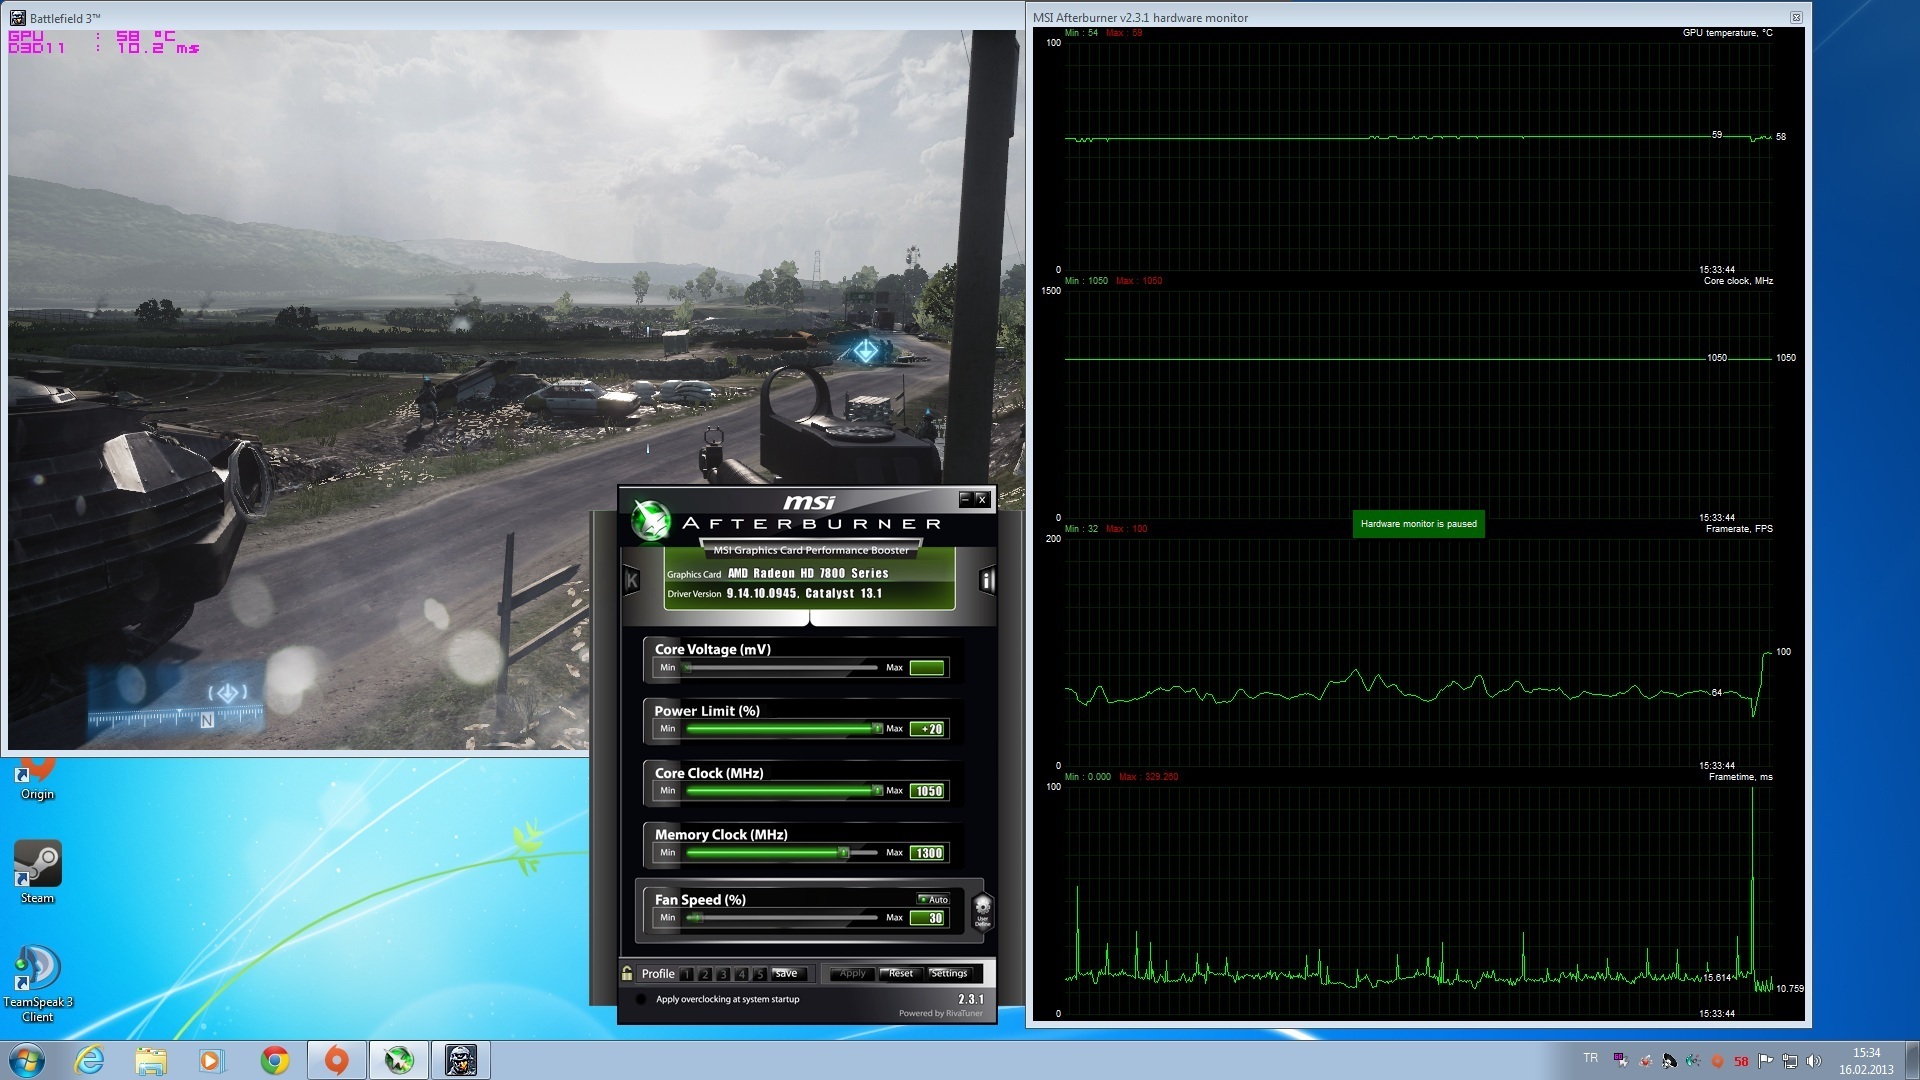Launch Internet Explorer from taskbar

(x=89, y=1060)
